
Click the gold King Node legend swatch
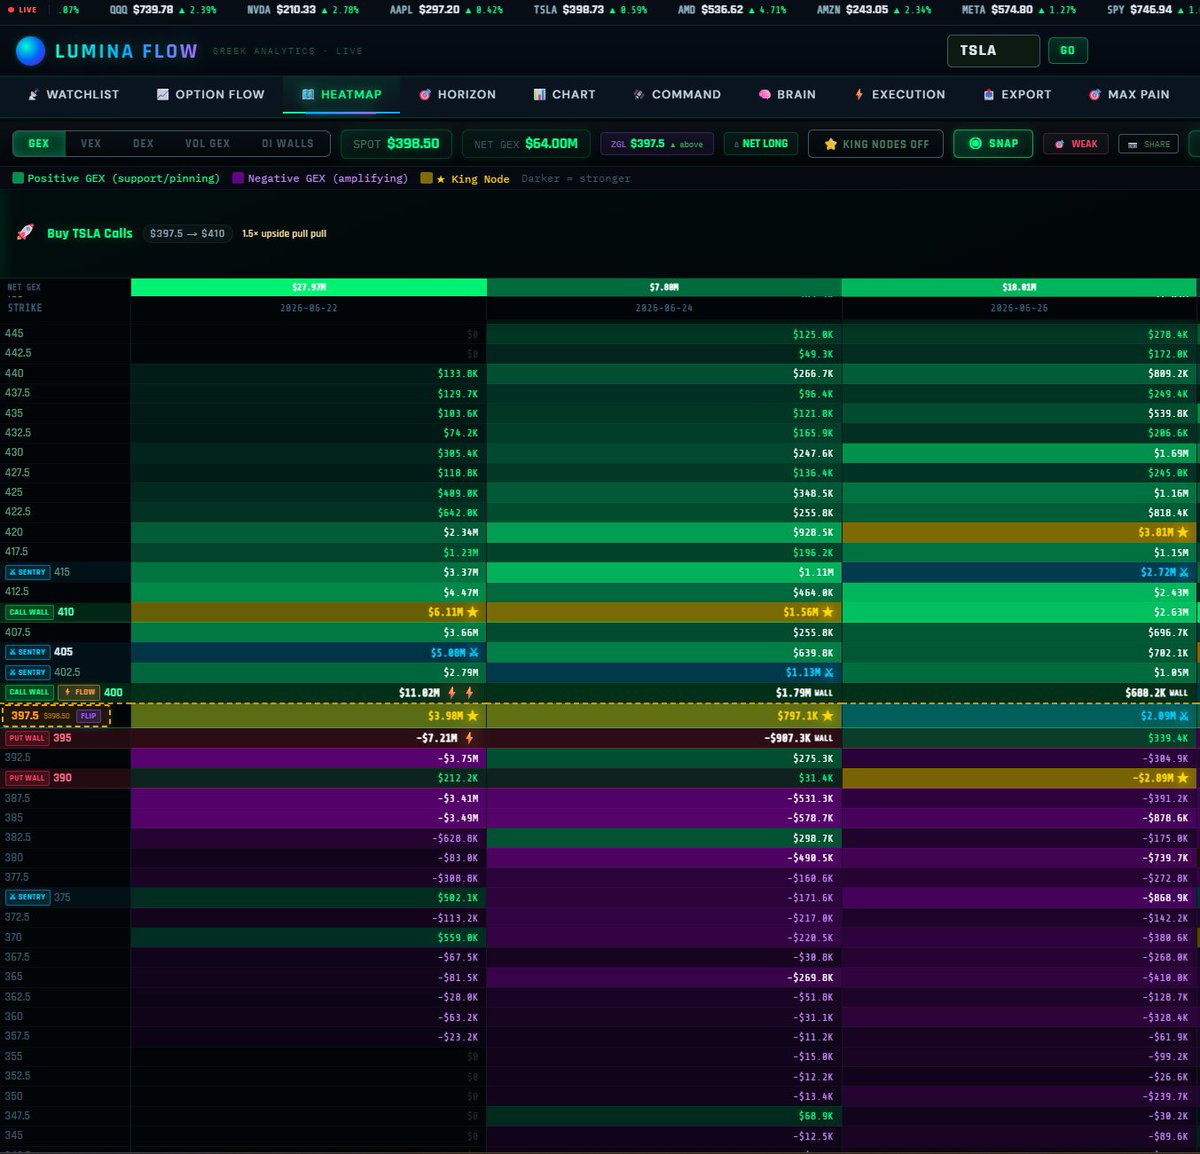pyautogui.click(x=427, y=178)
